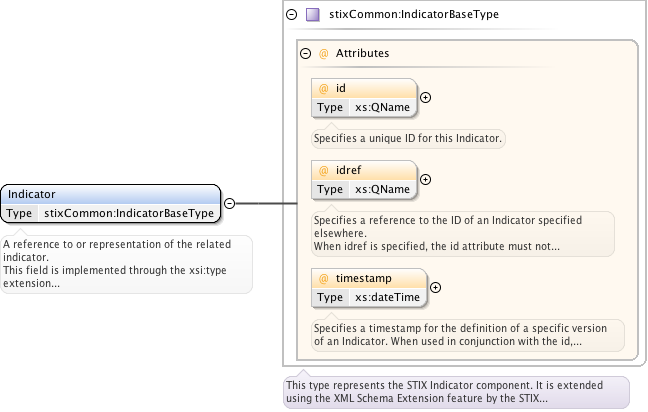648x412 pixels.
Task: Click the Indicator description note
Action: (x=125, y=264)
